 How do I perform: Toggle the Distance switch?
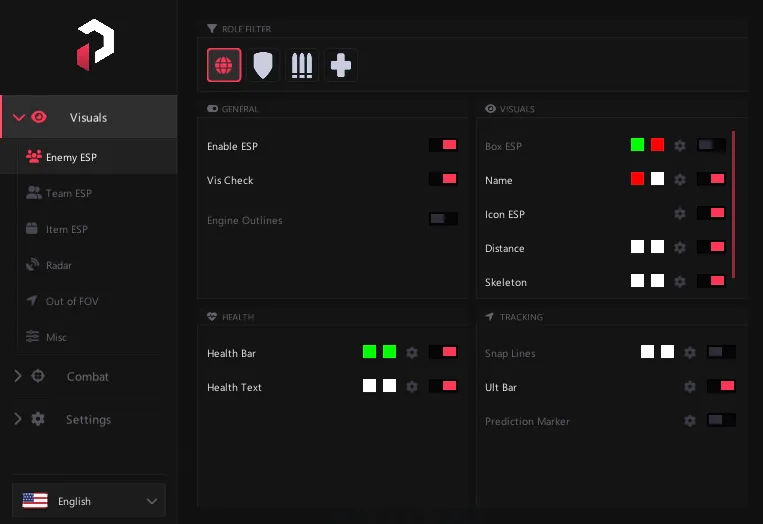point(711,247)
